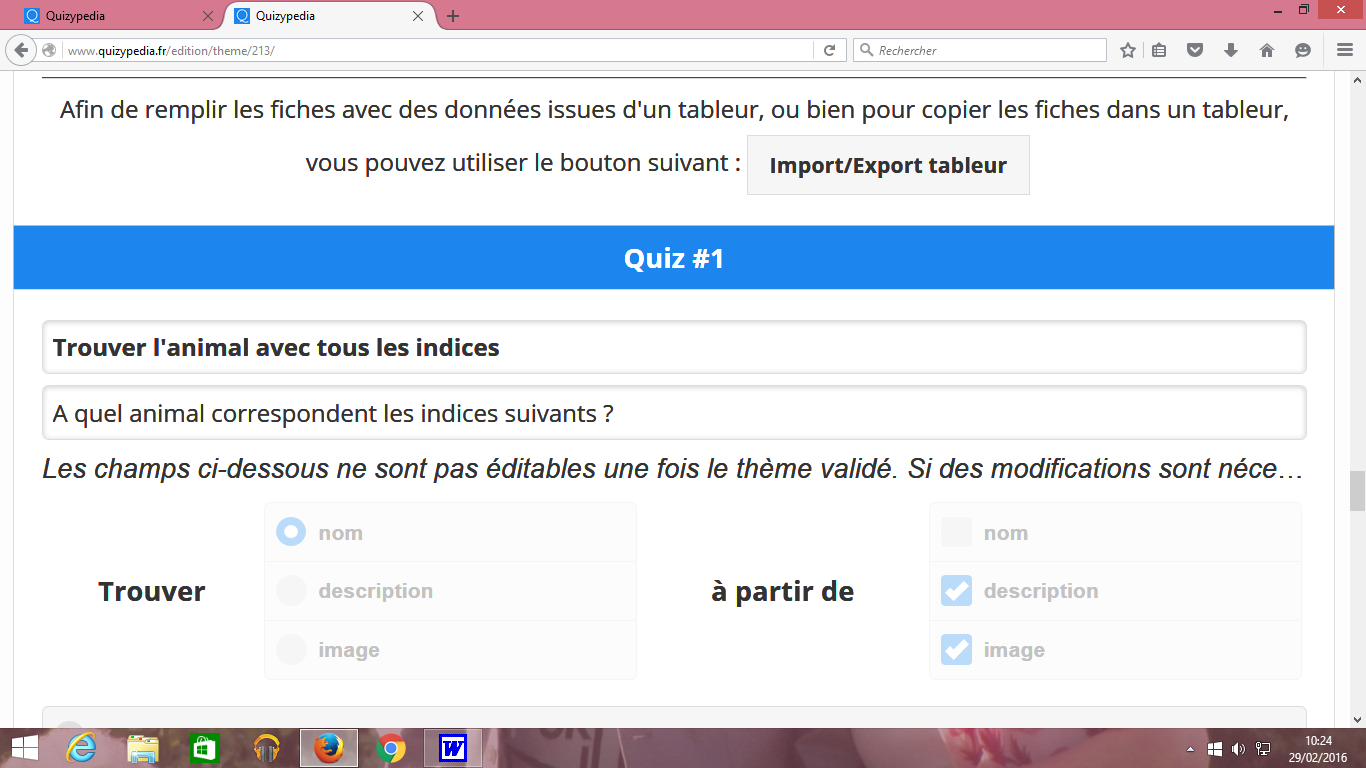1366x768 pixels.
Task: Open Google Chrome from the taskbar
Action: [391, 748]
